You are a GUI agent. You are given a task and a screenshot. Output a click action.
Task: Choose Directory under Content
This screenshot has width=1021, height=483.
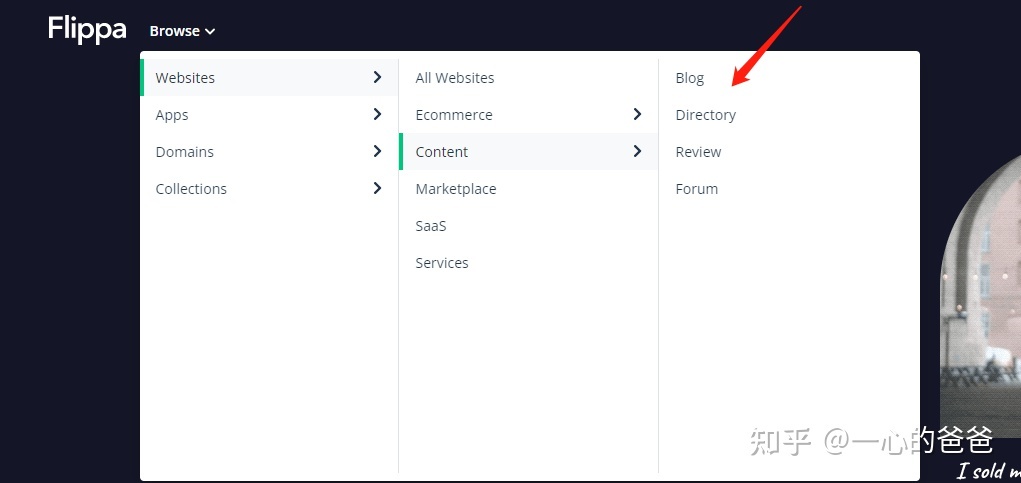coord(706,115)
